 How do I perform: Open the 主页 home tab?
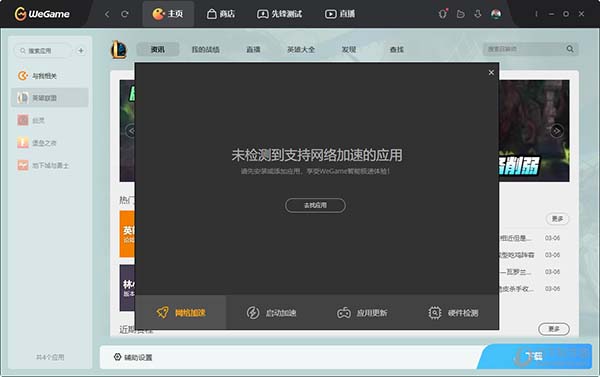(168, 14)
